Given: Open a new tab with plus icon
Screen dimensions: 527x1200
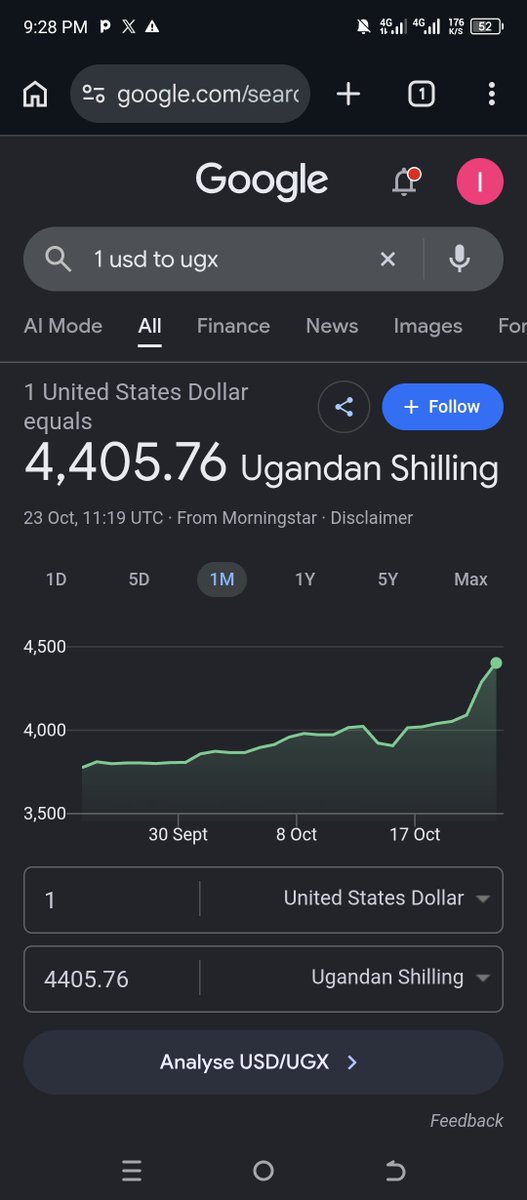Looking at the screenshot, I should [348, 94].
